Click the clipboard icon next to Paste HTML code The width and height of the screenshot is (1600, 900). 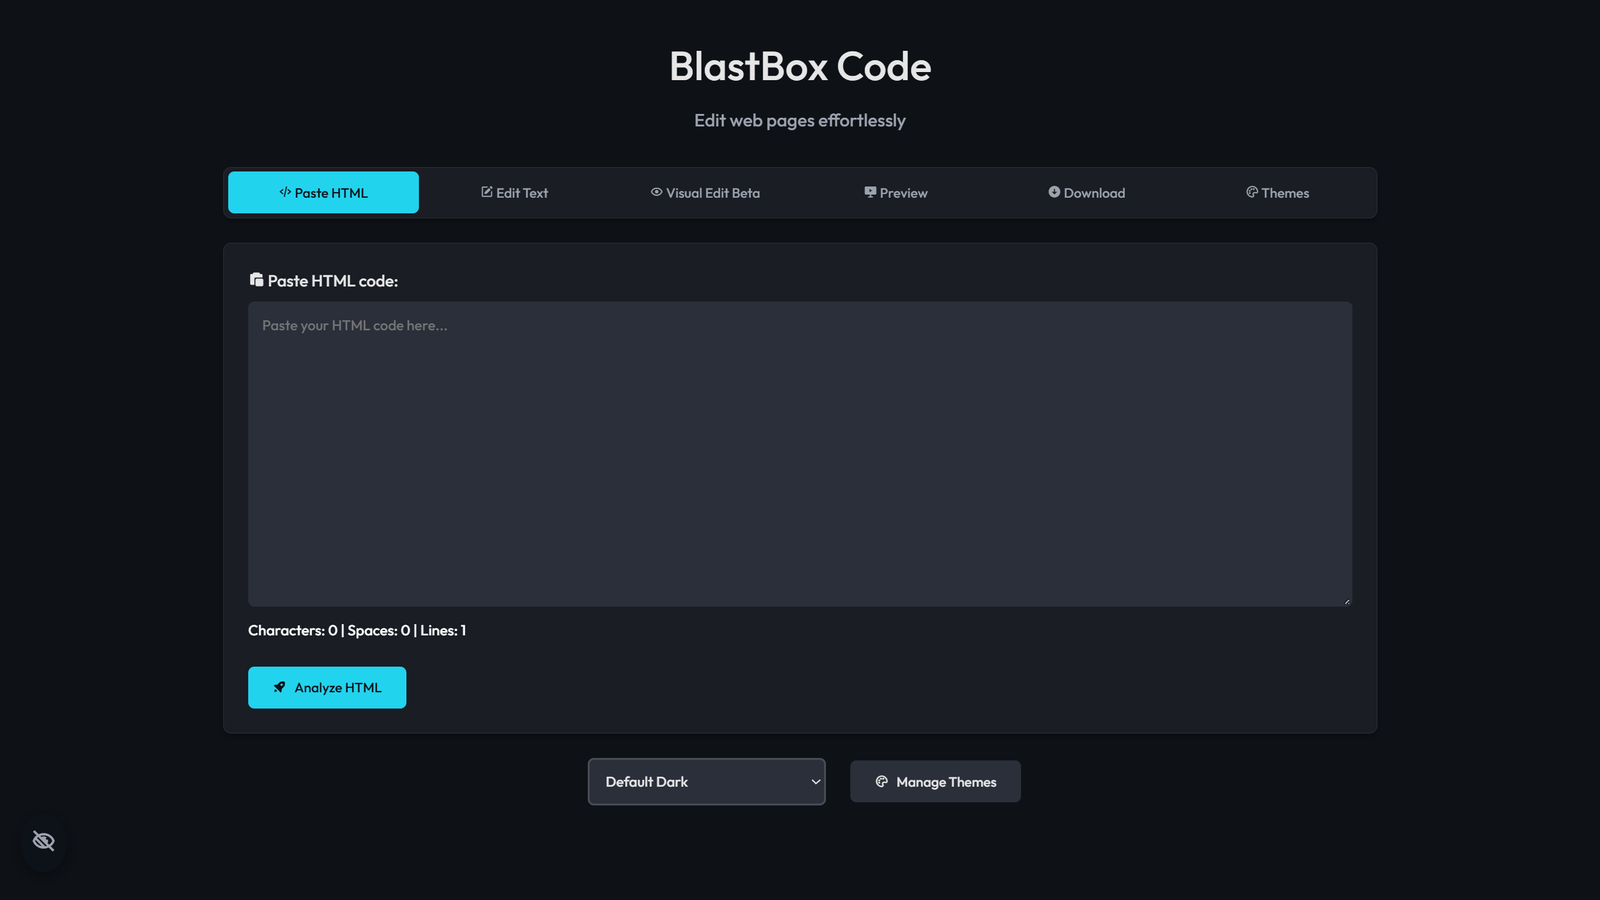[x=256, y=280]
